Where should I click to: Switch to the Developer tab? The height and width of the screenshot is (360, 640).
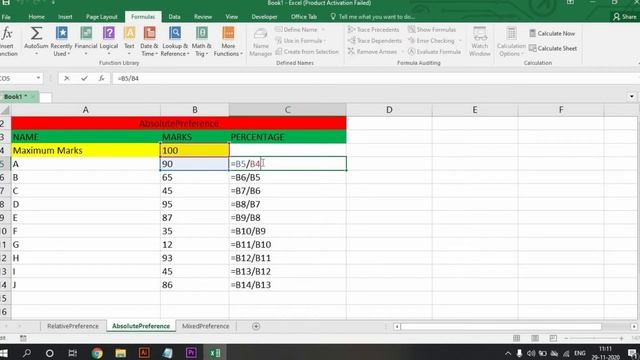[x=264, y=17]
